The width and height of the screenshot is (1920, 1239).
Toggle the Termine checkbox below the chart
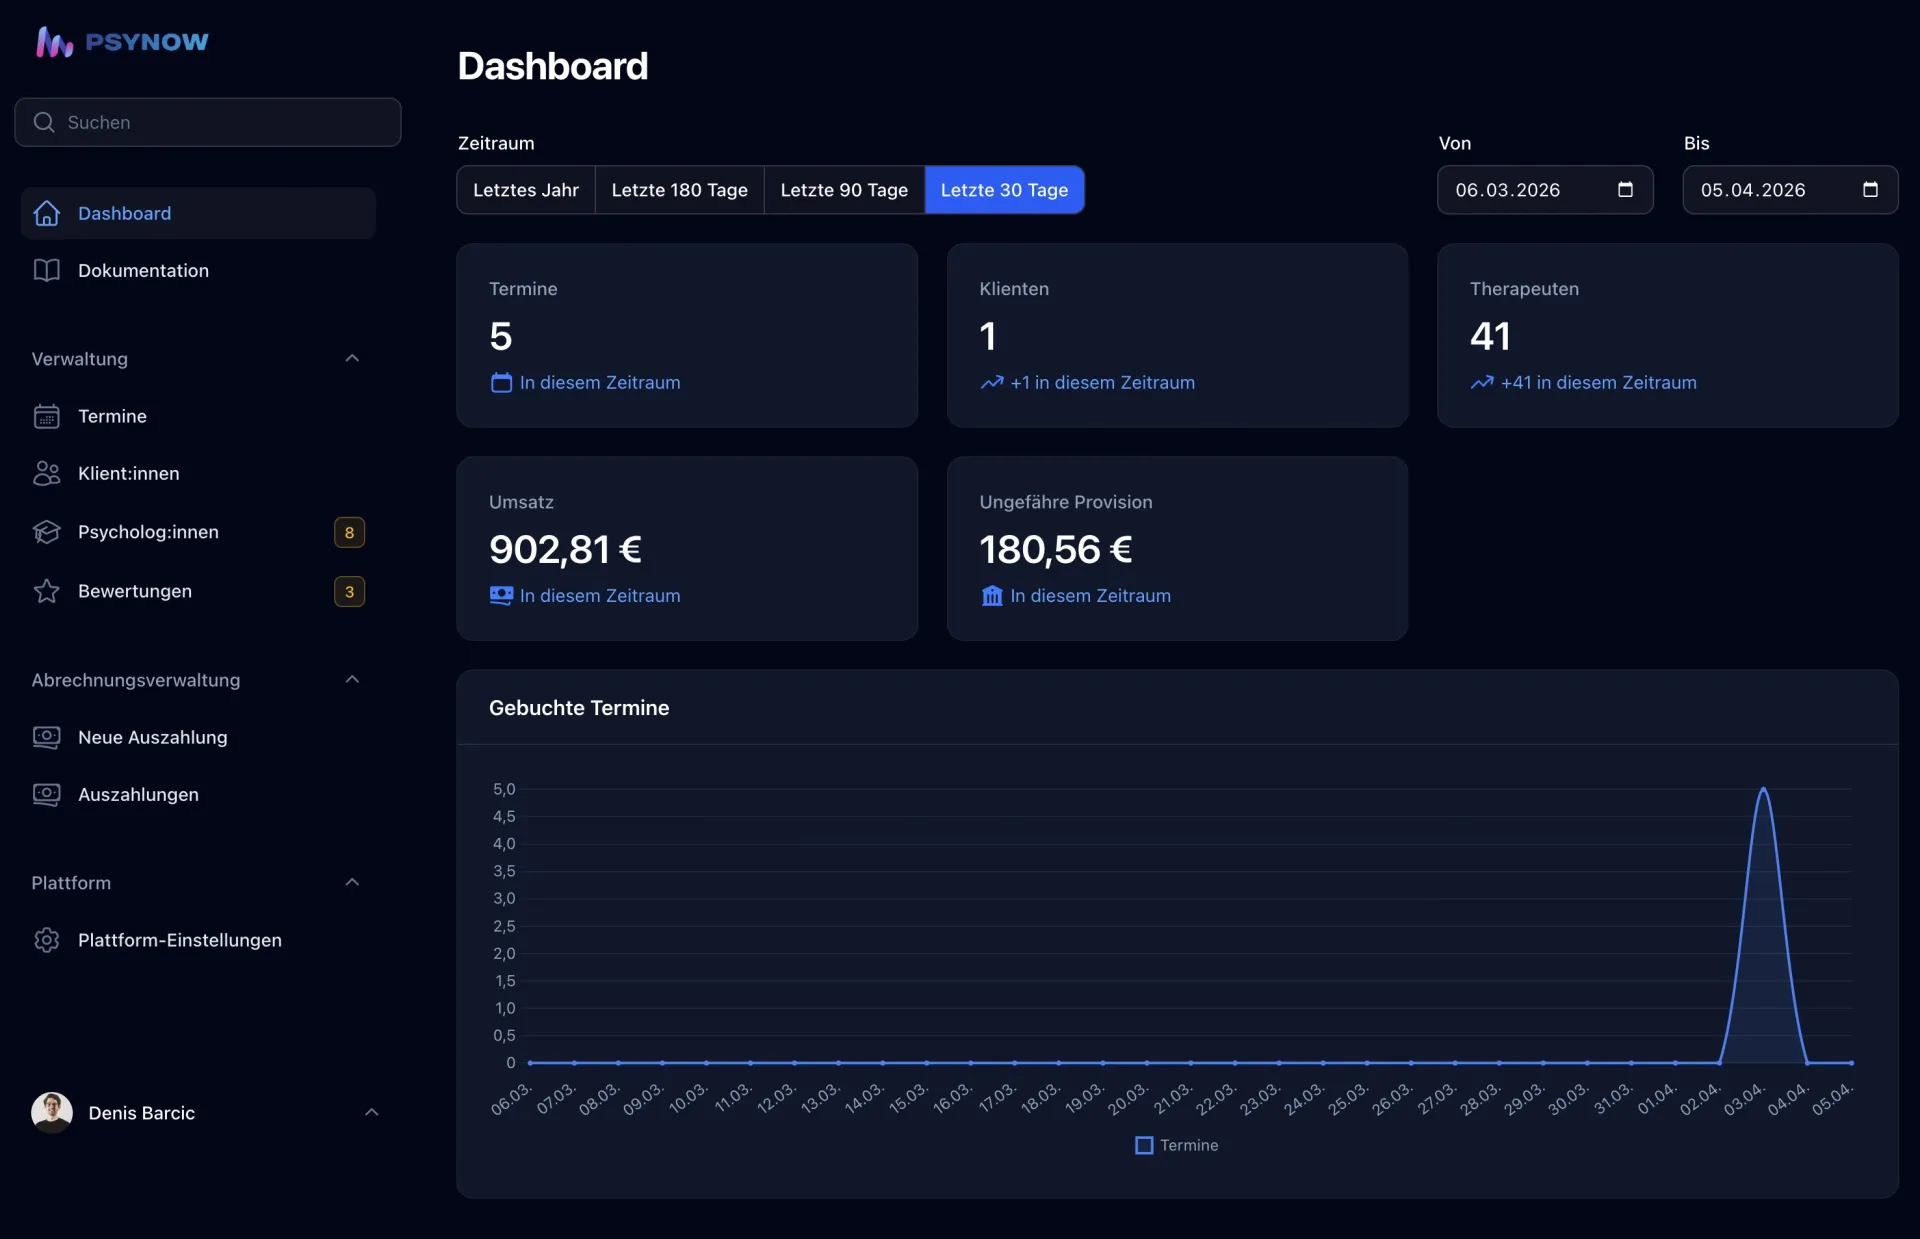1144,1145
